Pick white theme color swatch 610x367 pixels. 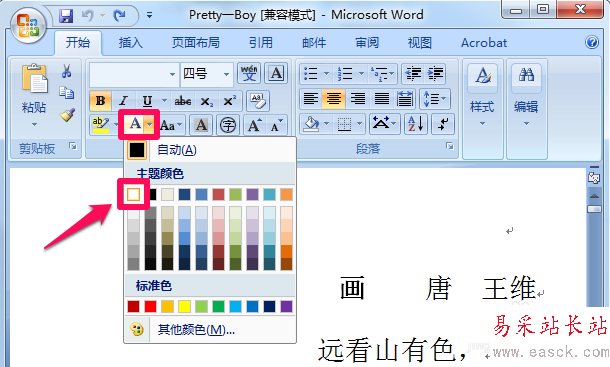click(133, 194)
